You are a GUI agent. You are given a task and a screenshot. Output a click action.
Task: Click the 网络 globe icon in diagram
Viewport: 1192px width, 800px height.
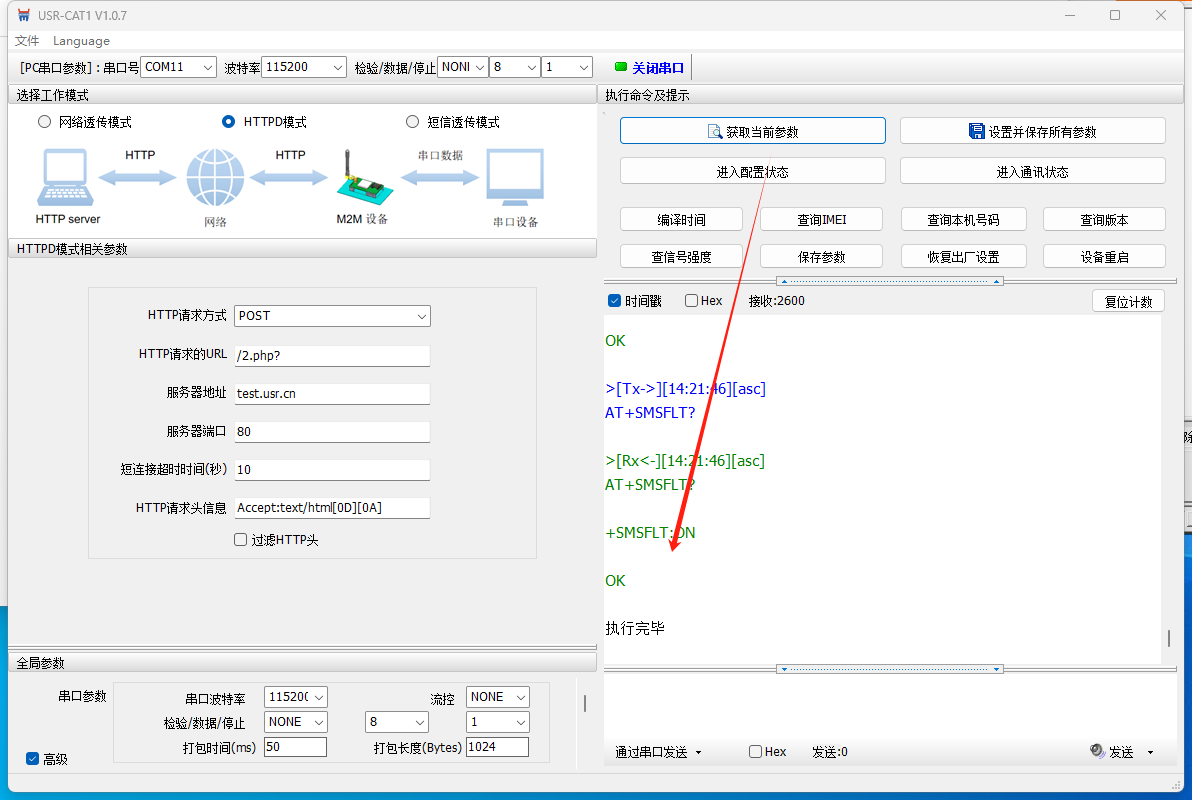coord(214,178)
